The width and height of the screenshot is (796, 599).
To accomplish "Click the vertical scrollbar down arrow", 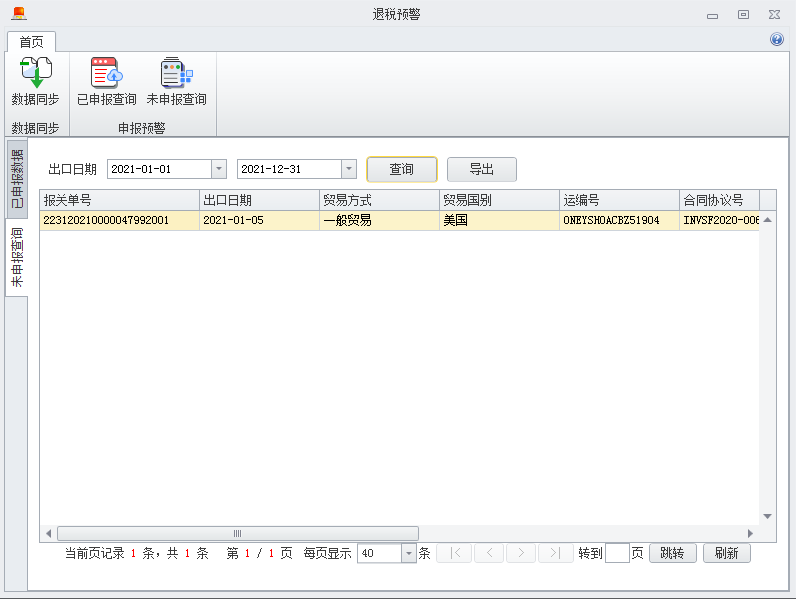I will click(768, 516).
